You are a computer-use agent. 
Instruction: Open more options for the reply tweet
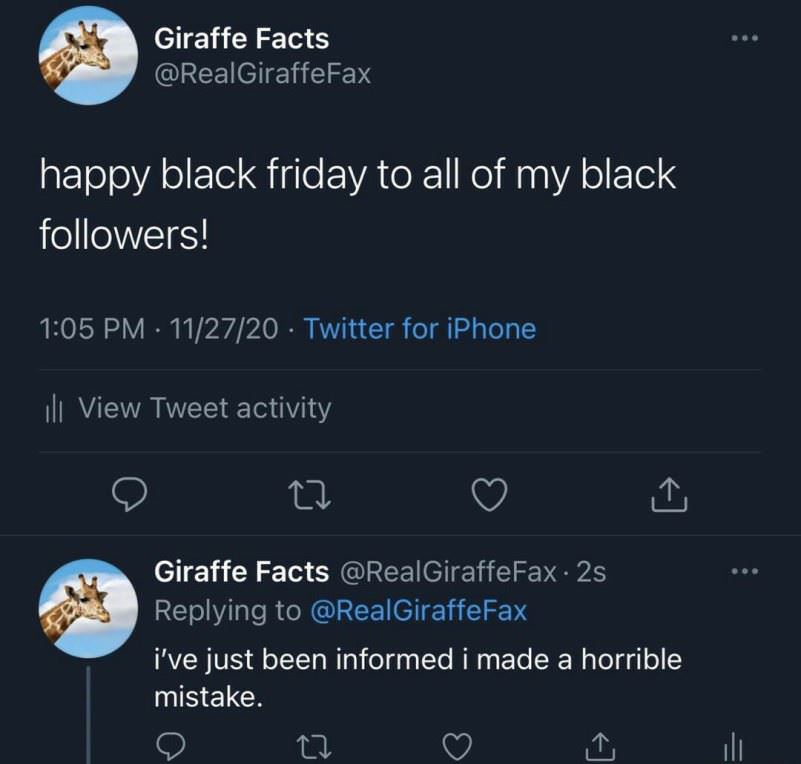click(745, 572)
